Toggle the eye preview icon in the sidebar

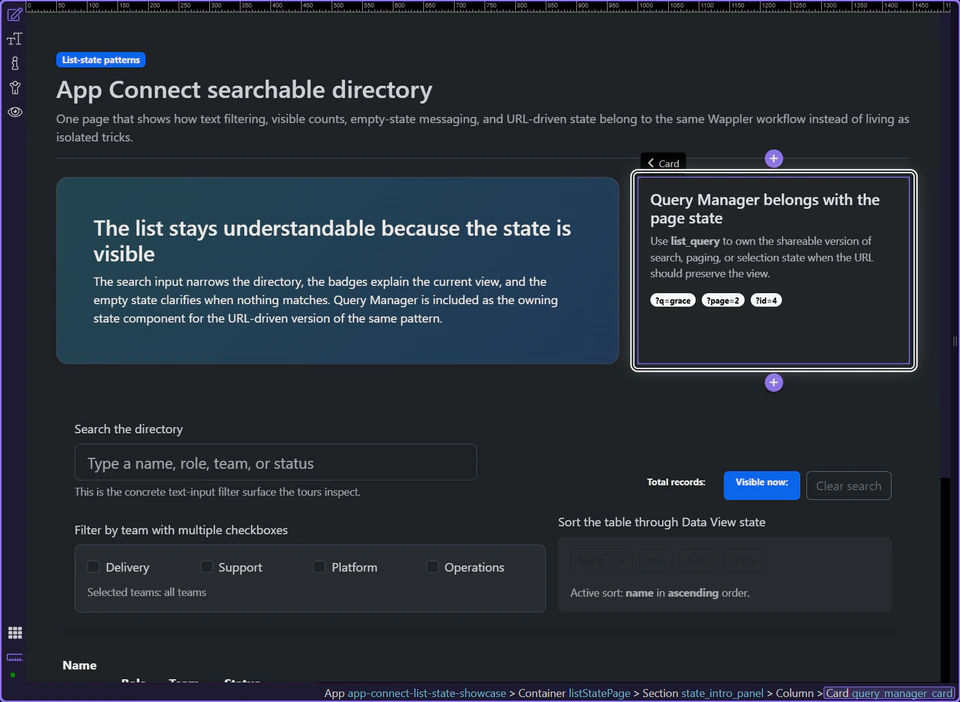[x=15, y=112]
